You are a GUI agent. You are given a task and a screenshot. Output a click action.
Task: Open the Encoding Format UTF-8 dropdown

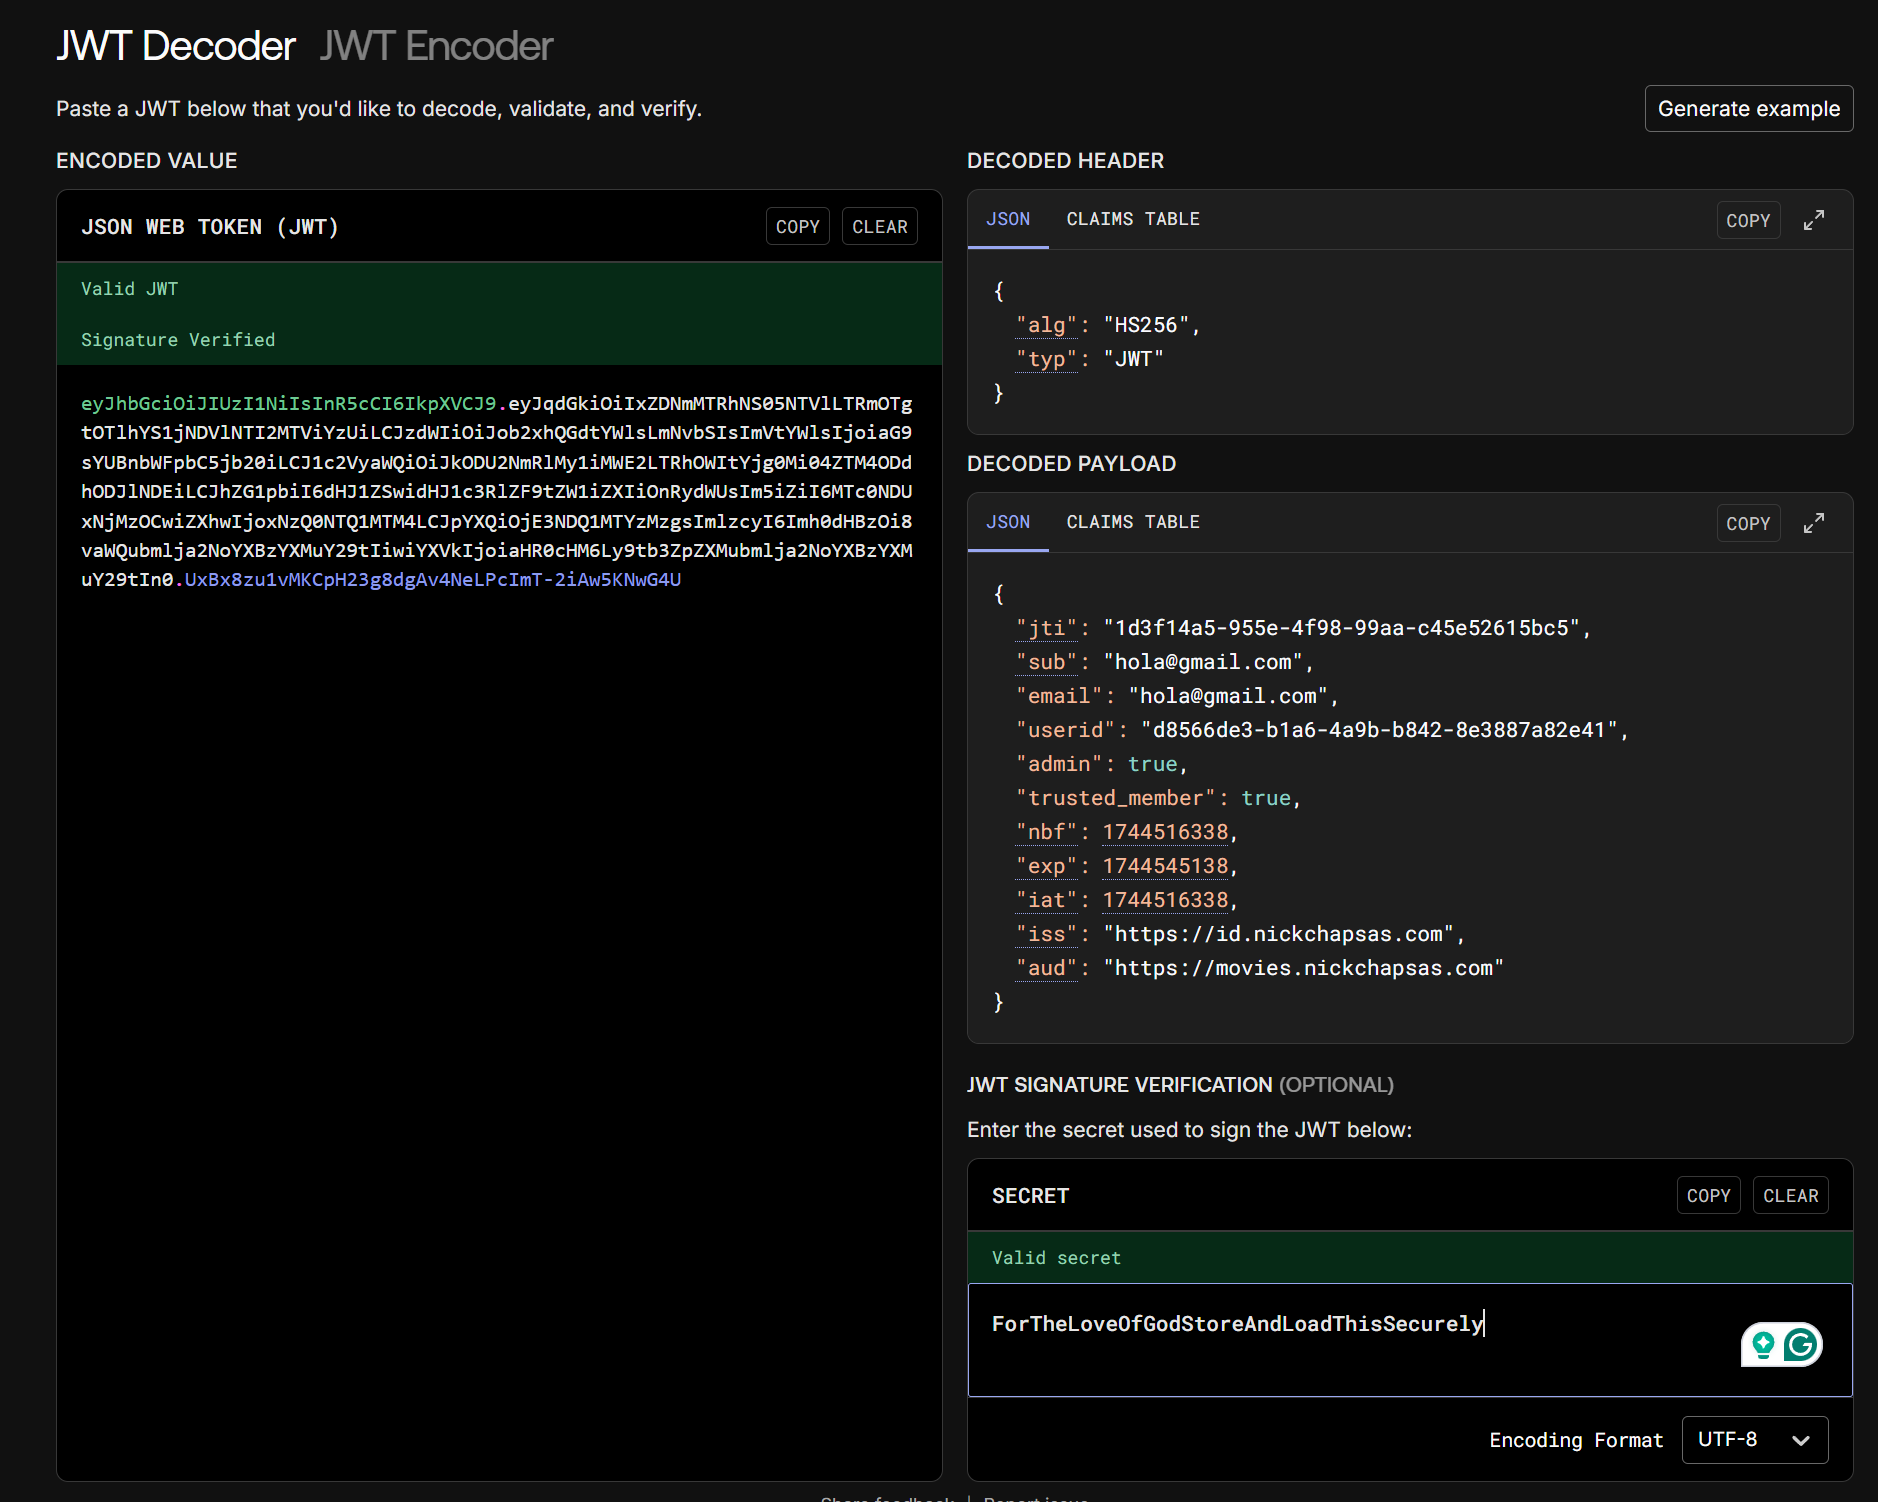tap(1755, 1440)
